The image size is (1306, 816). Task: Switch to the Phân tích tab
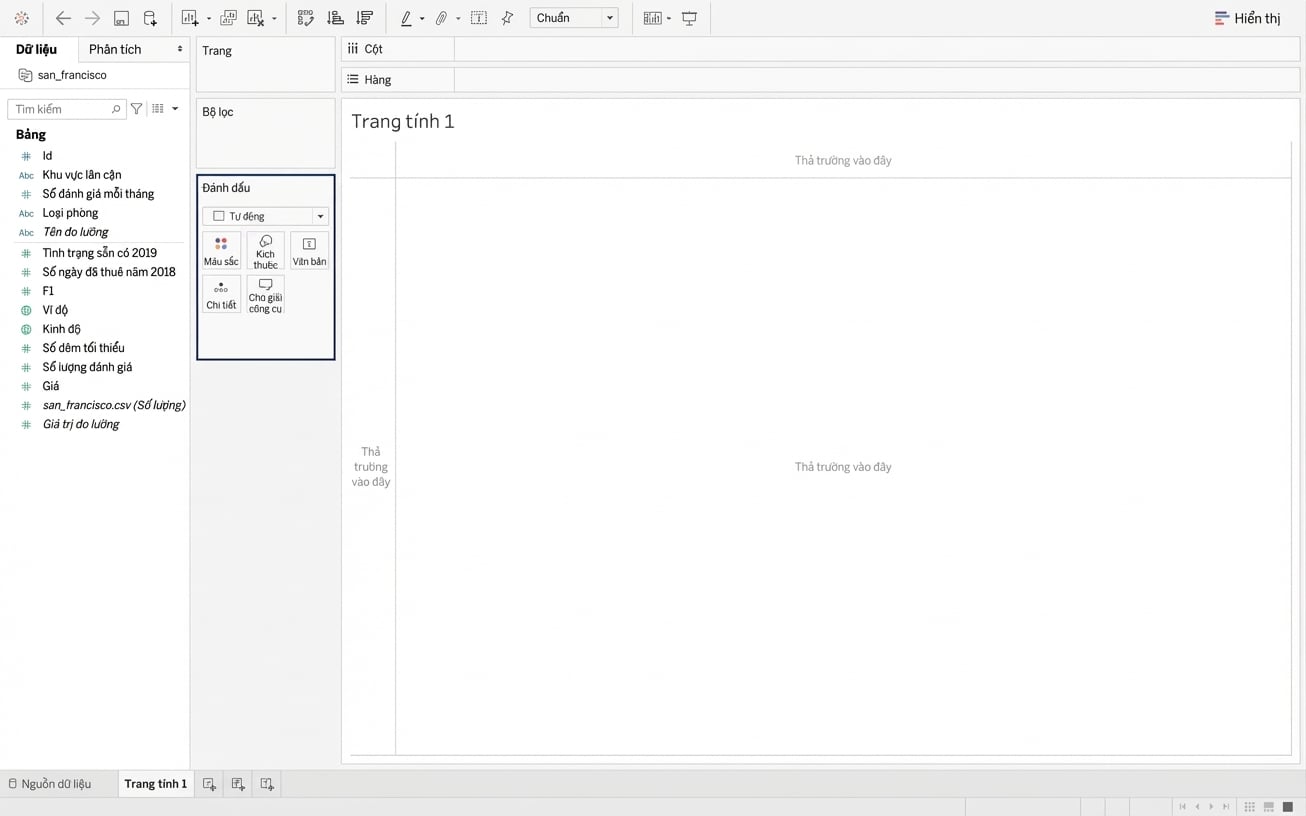pos(115,49)
